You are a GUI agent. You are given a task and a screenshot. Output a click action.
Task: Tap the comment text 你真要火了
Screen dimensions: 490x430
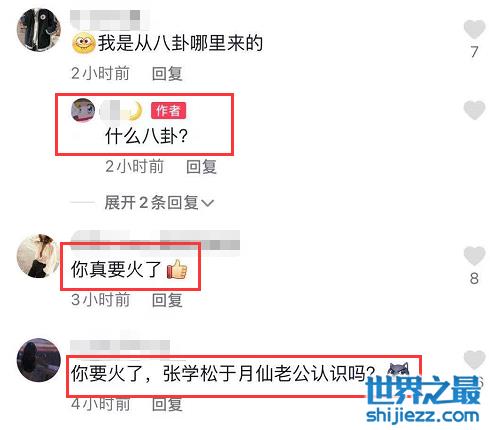(x=116, y=269)
